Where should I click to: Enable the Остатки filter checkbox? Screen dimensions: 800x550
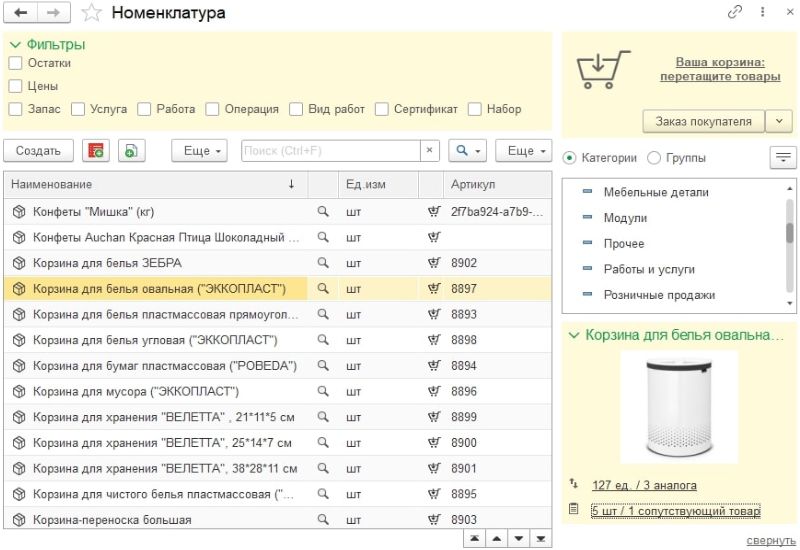15,63
